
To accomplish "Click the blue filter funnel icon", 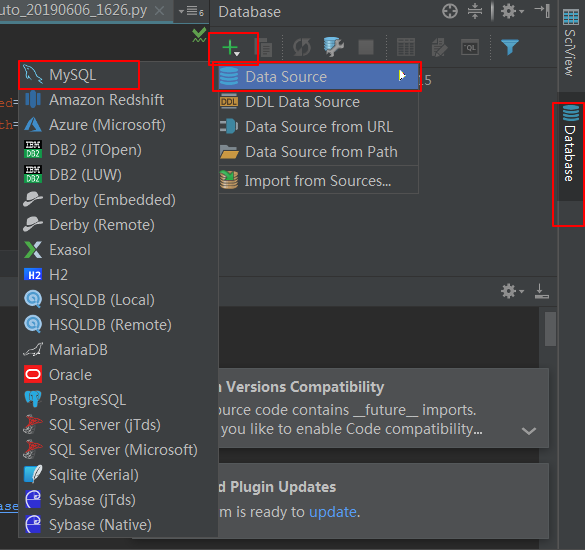I will tap(510, 47).
